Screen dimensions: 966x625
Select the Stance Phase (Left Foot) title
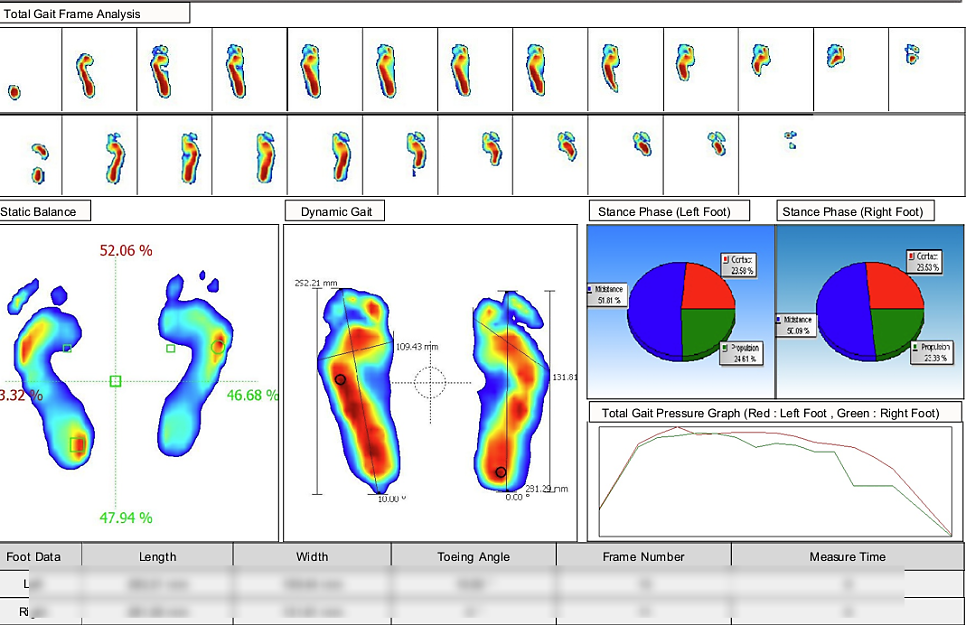tap(669, 211)
